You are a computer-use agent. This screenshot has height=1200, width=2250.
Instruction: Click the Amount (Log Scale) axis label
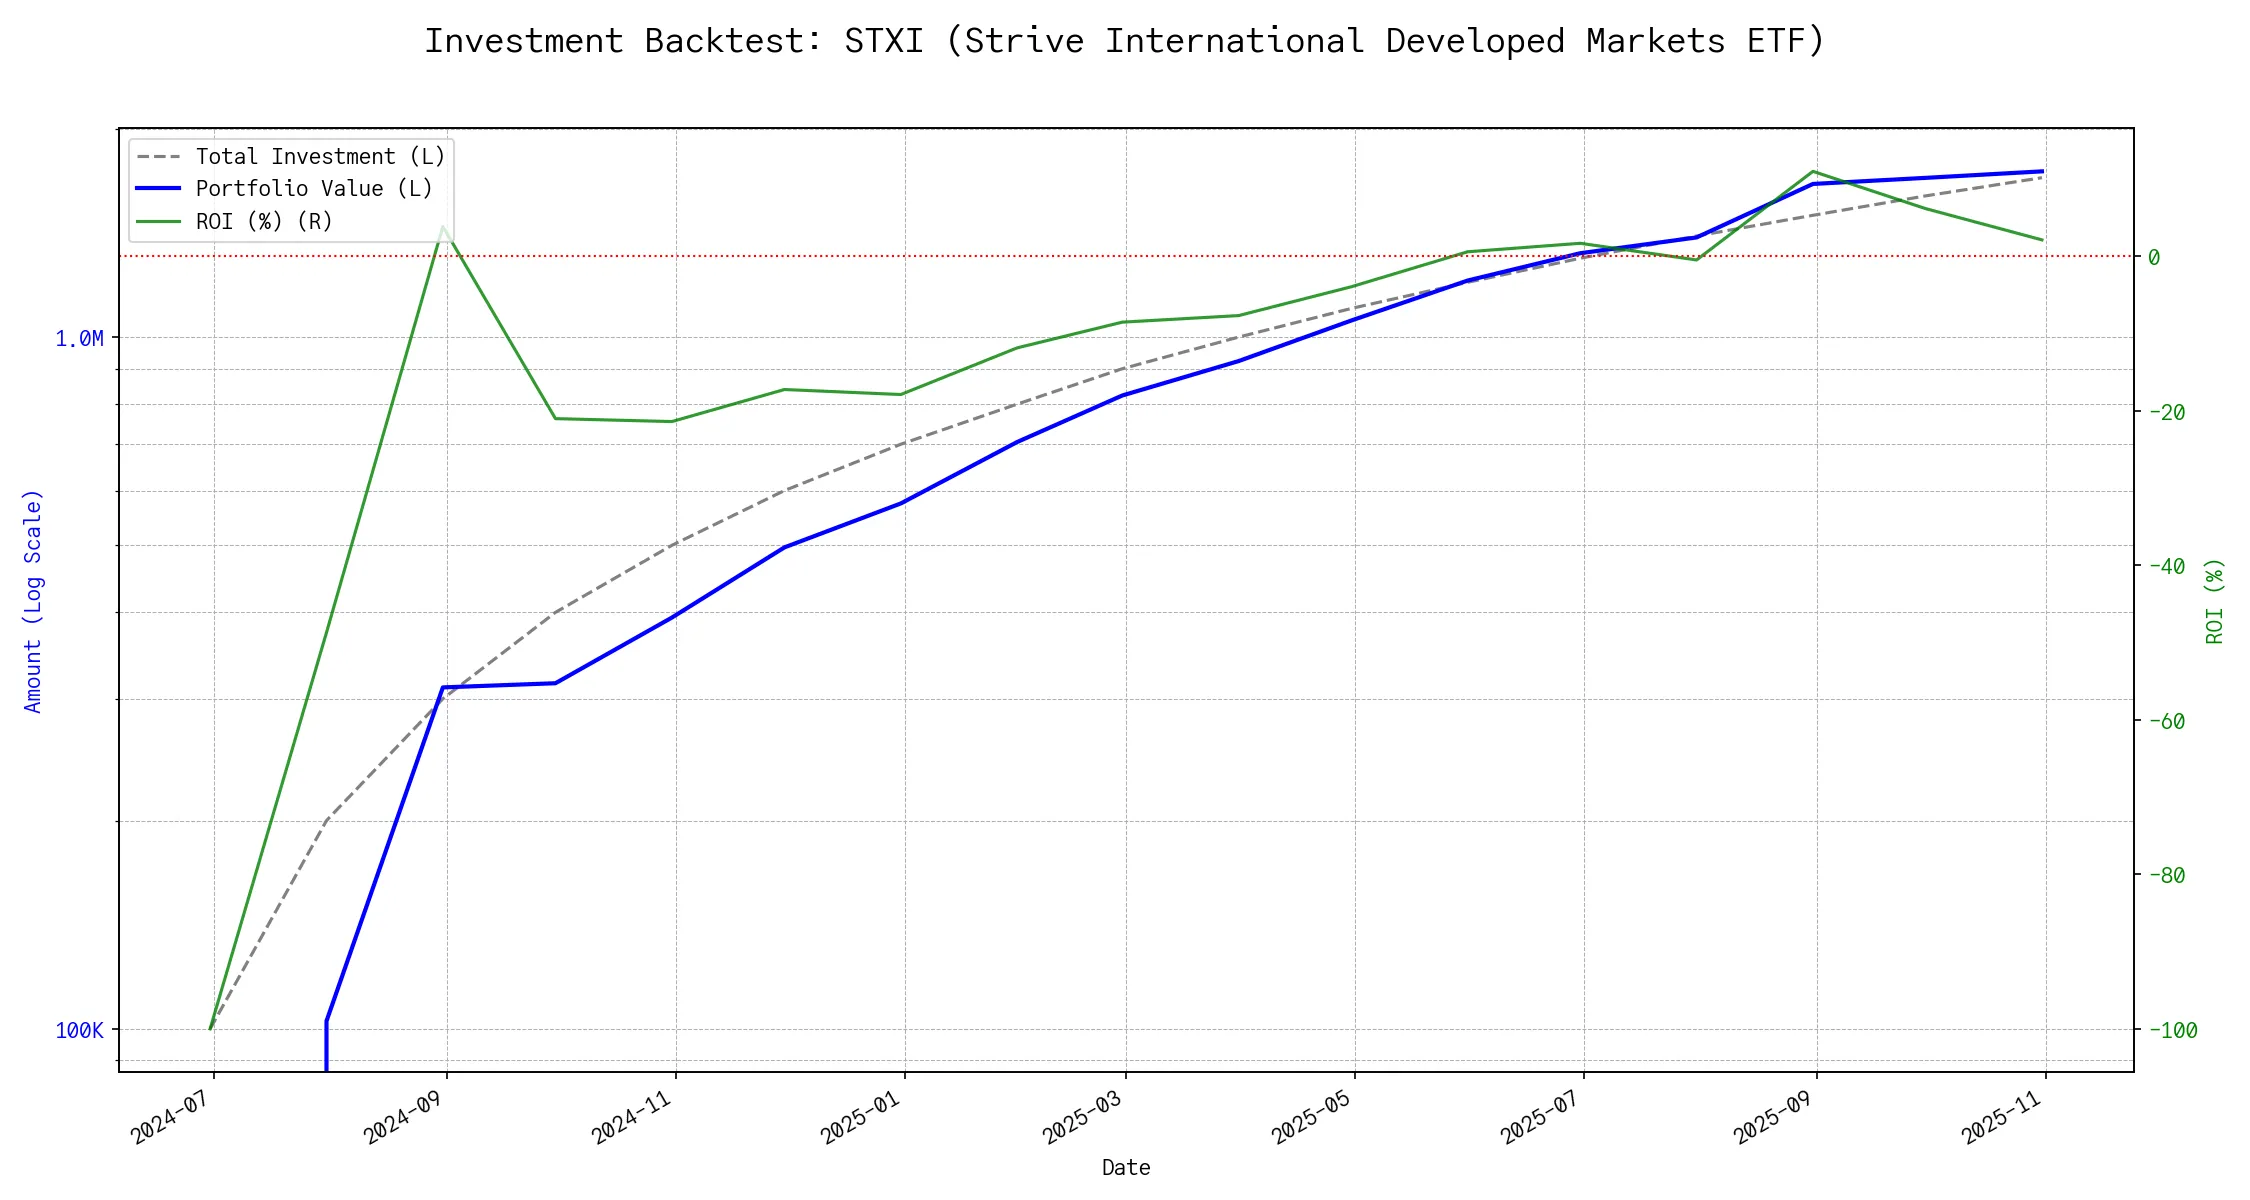(x=33, y=601)
